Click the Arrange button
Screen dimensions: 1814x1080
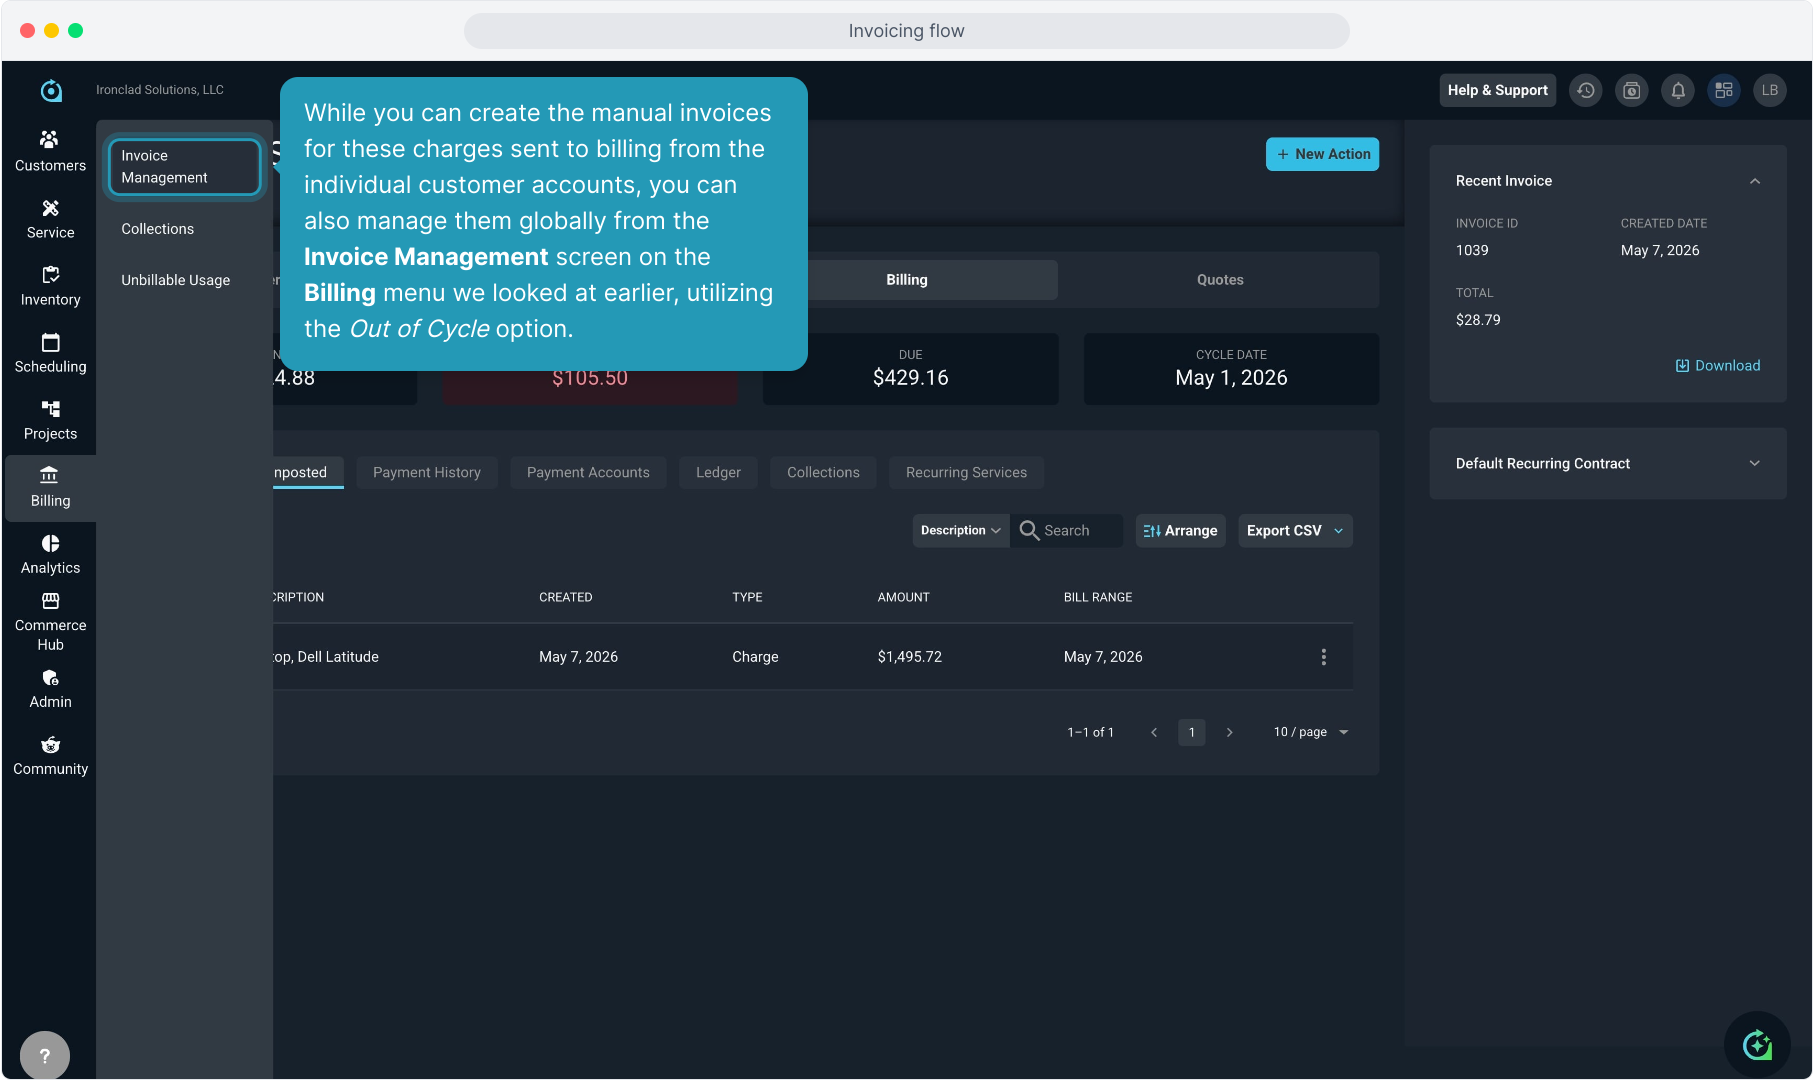pos(1180,531)
